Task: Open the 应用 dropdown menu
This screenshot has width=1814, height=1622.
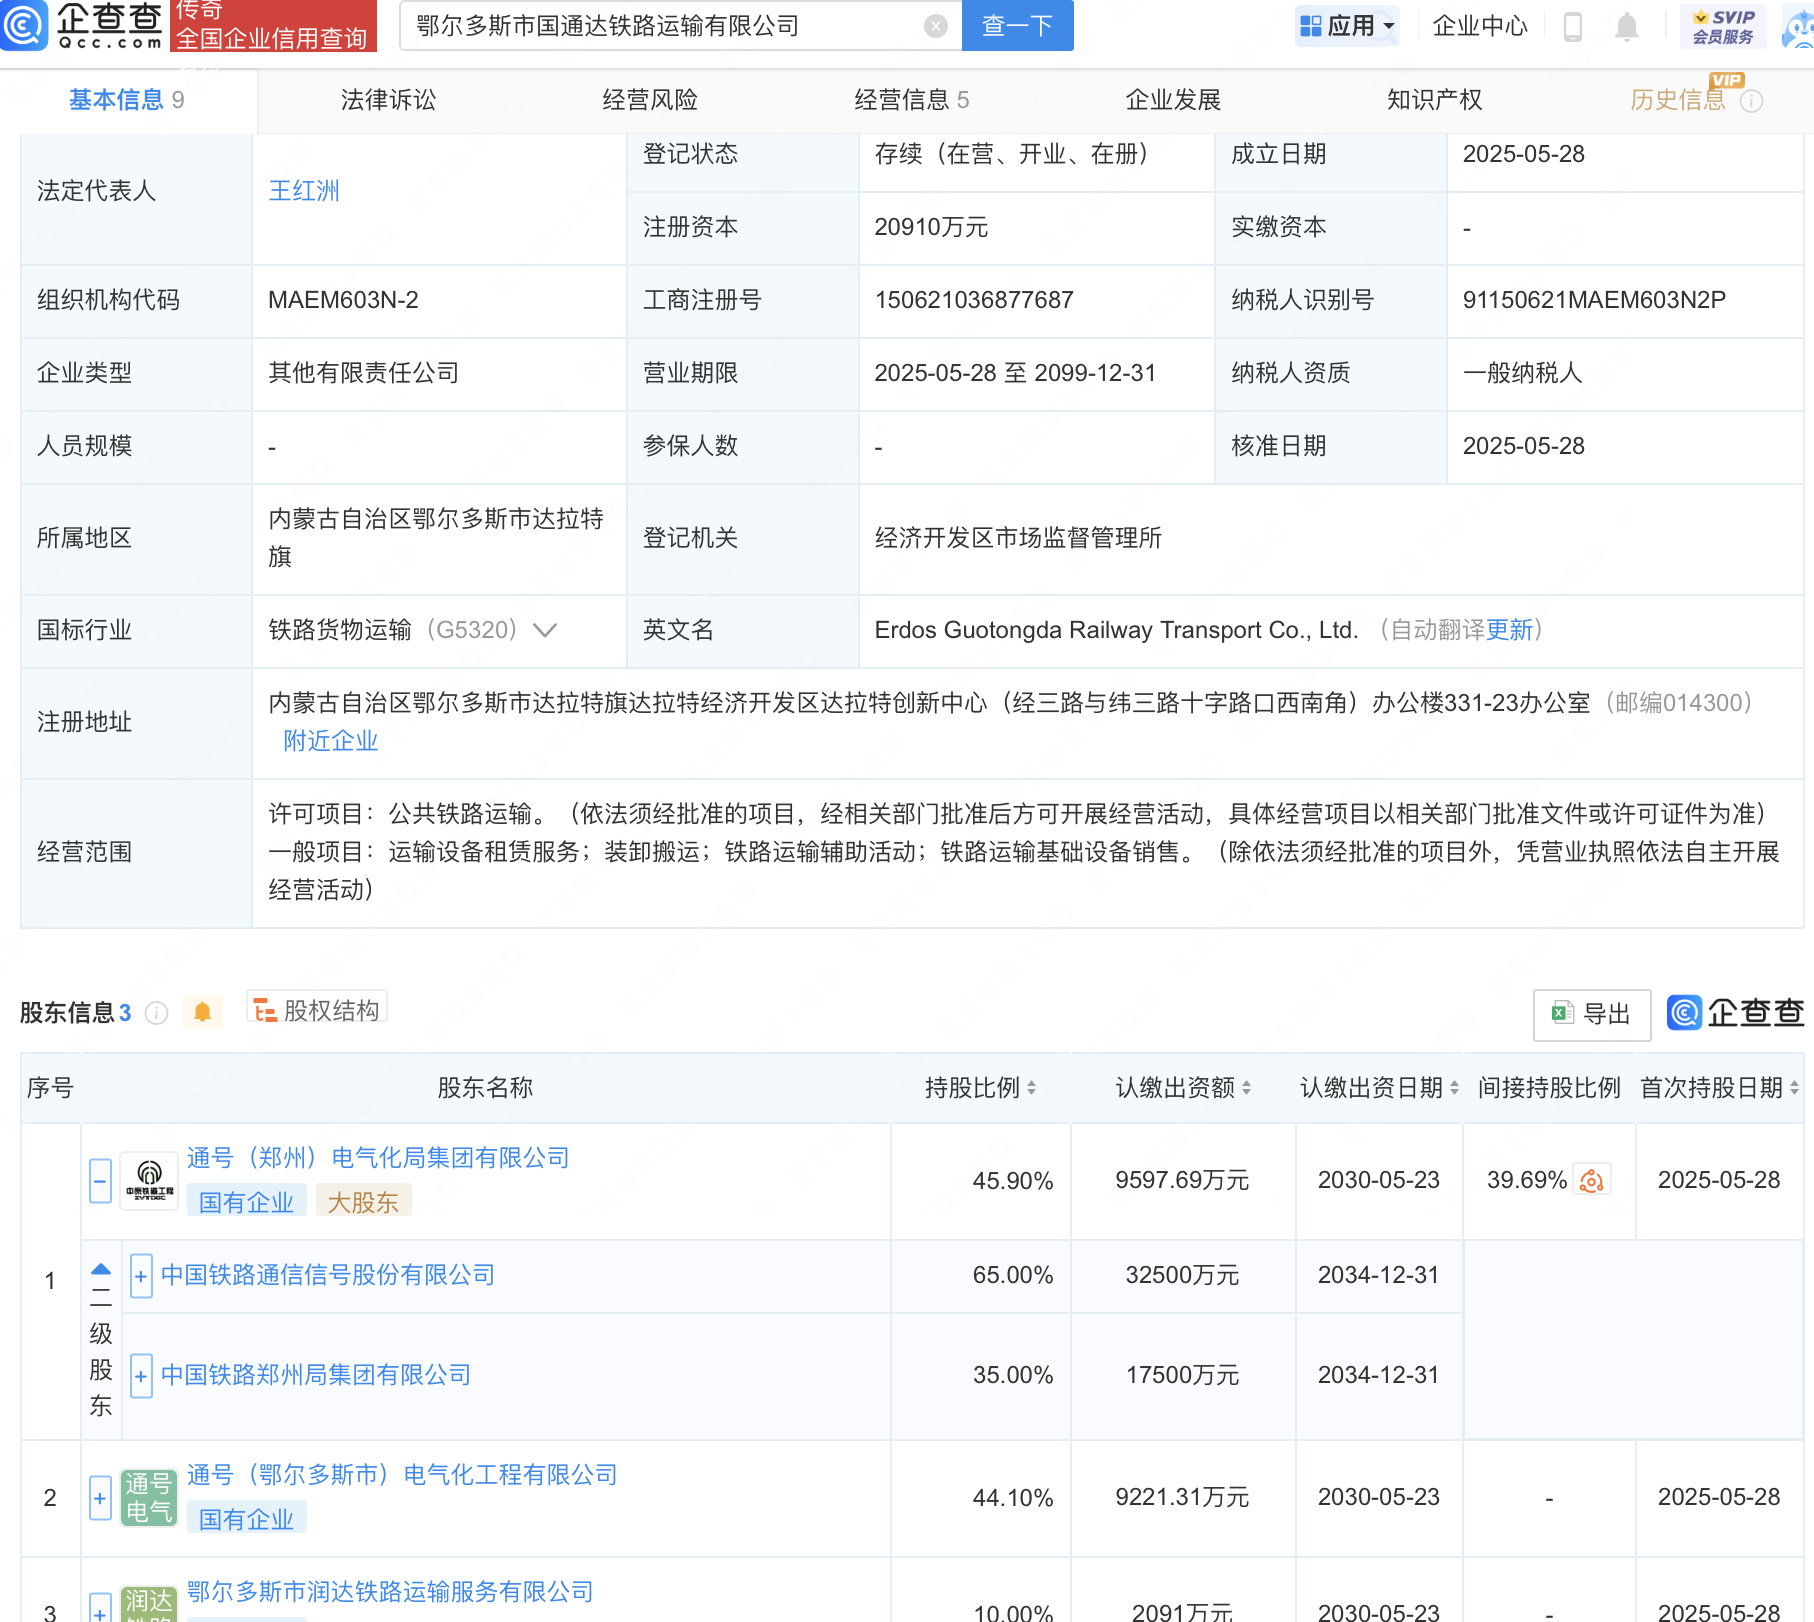Action: [x=1347, y=26]
